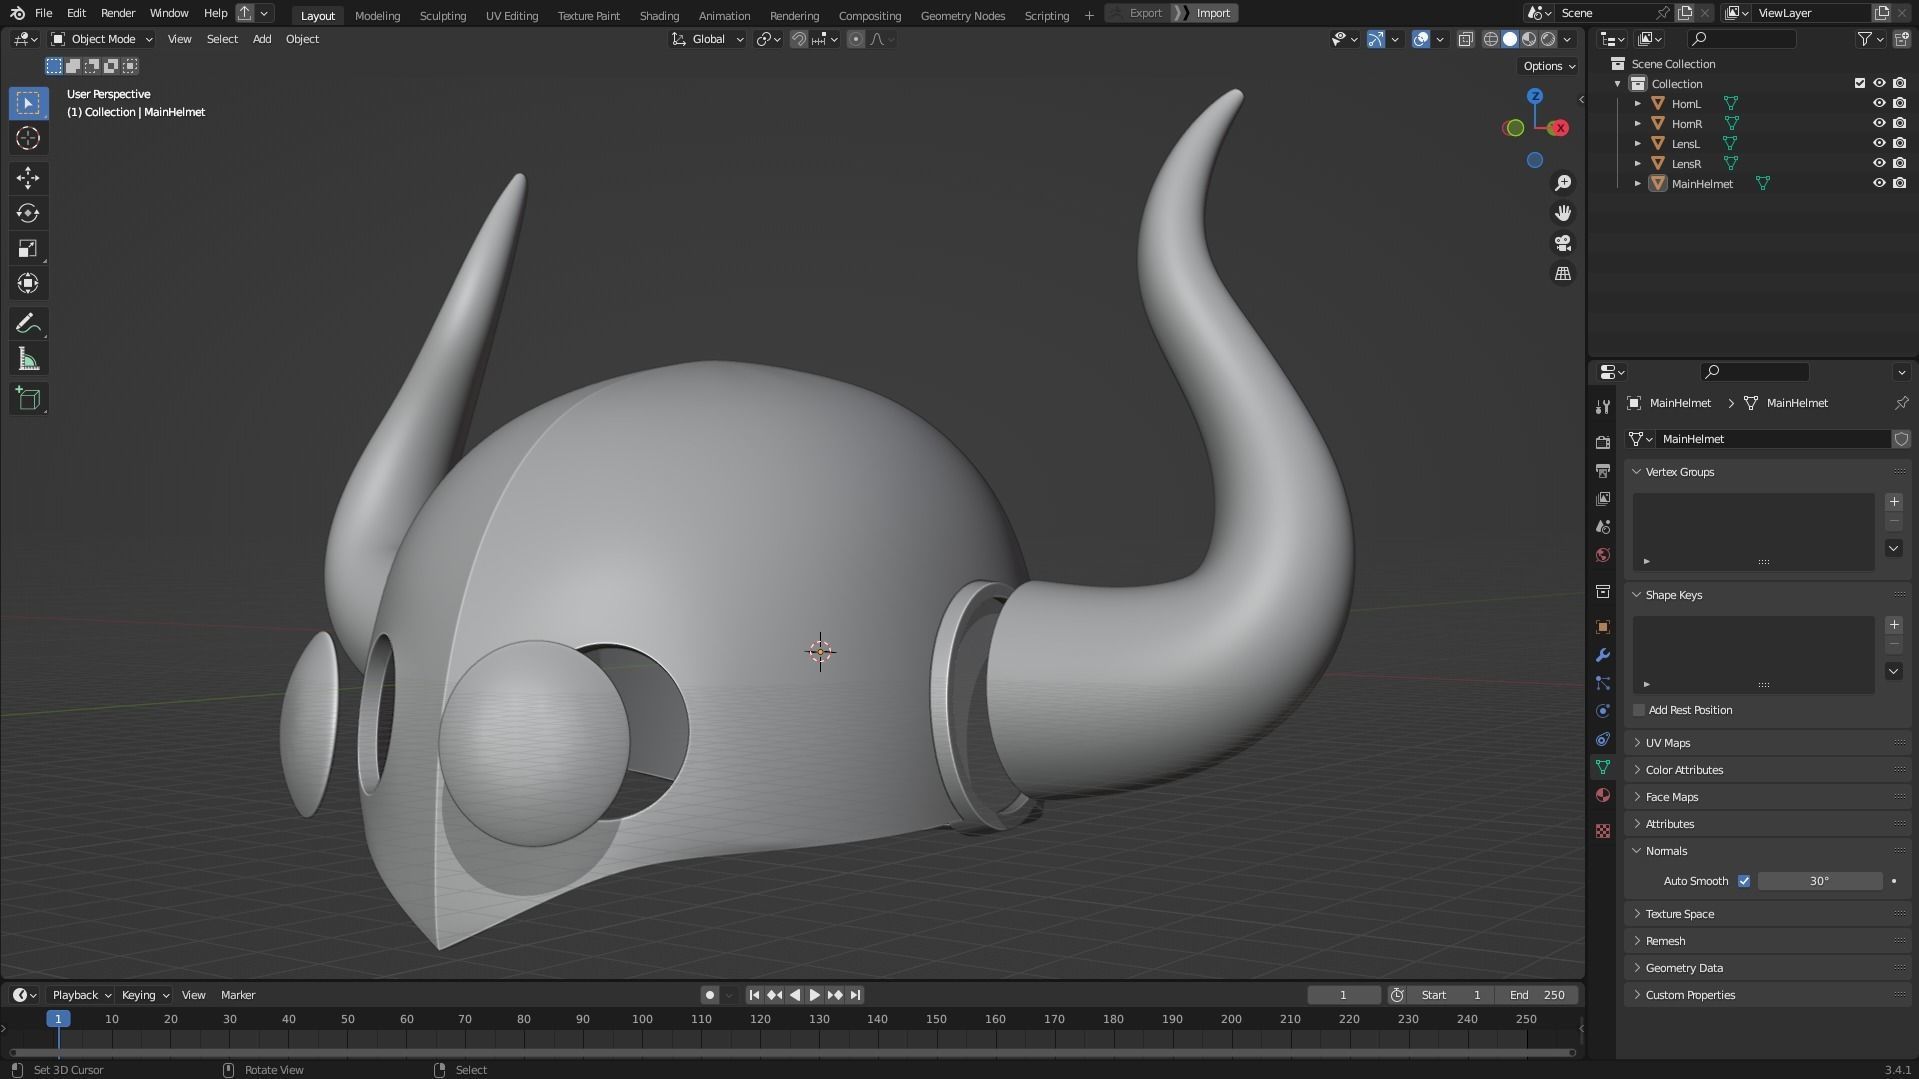Add a new vertex group
This screenshot has width=1919, height=1079.
[x=1893, y=502]
